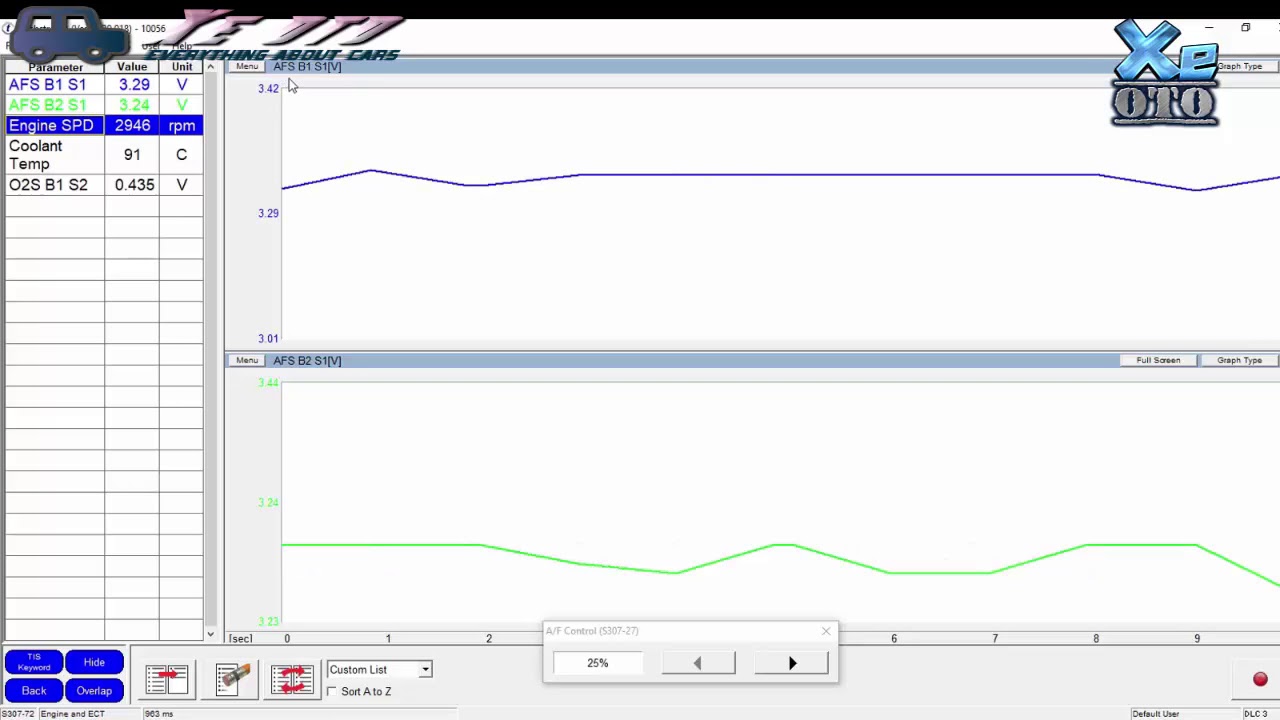
Task: Click the 25% A/F Control value field
Action: point(598,663)
